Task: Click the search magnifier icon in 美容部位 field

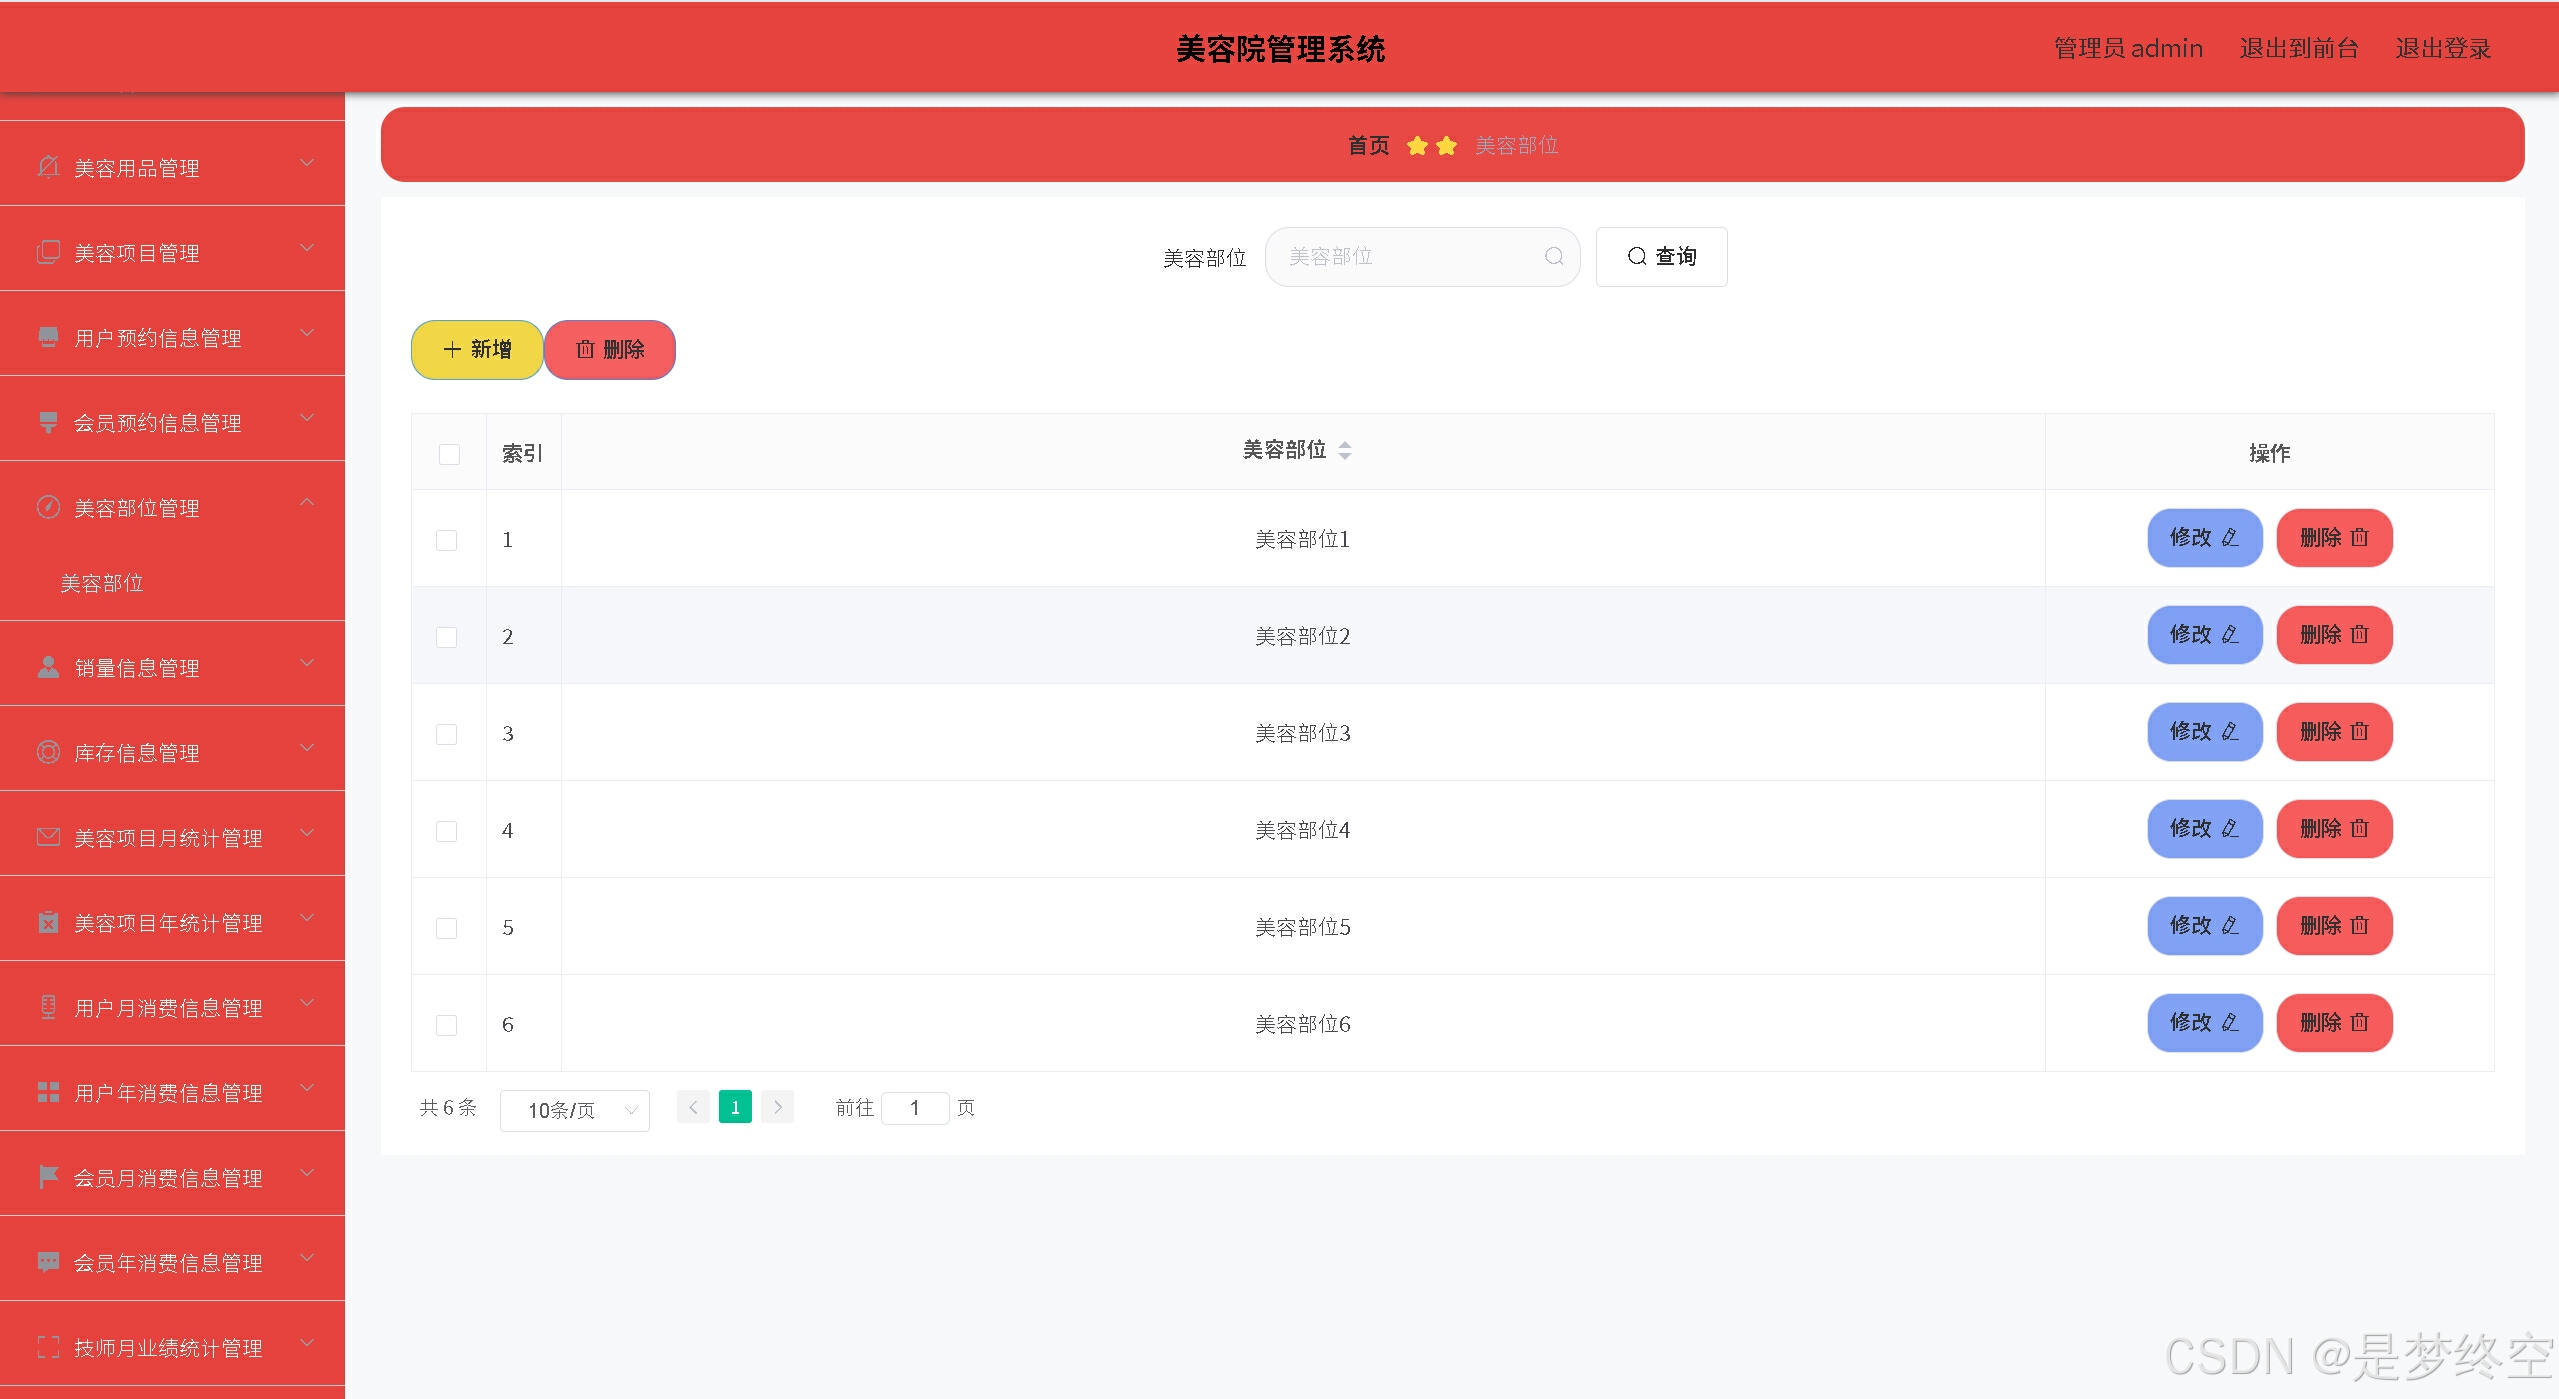Action: click(x=1553, y=257)
